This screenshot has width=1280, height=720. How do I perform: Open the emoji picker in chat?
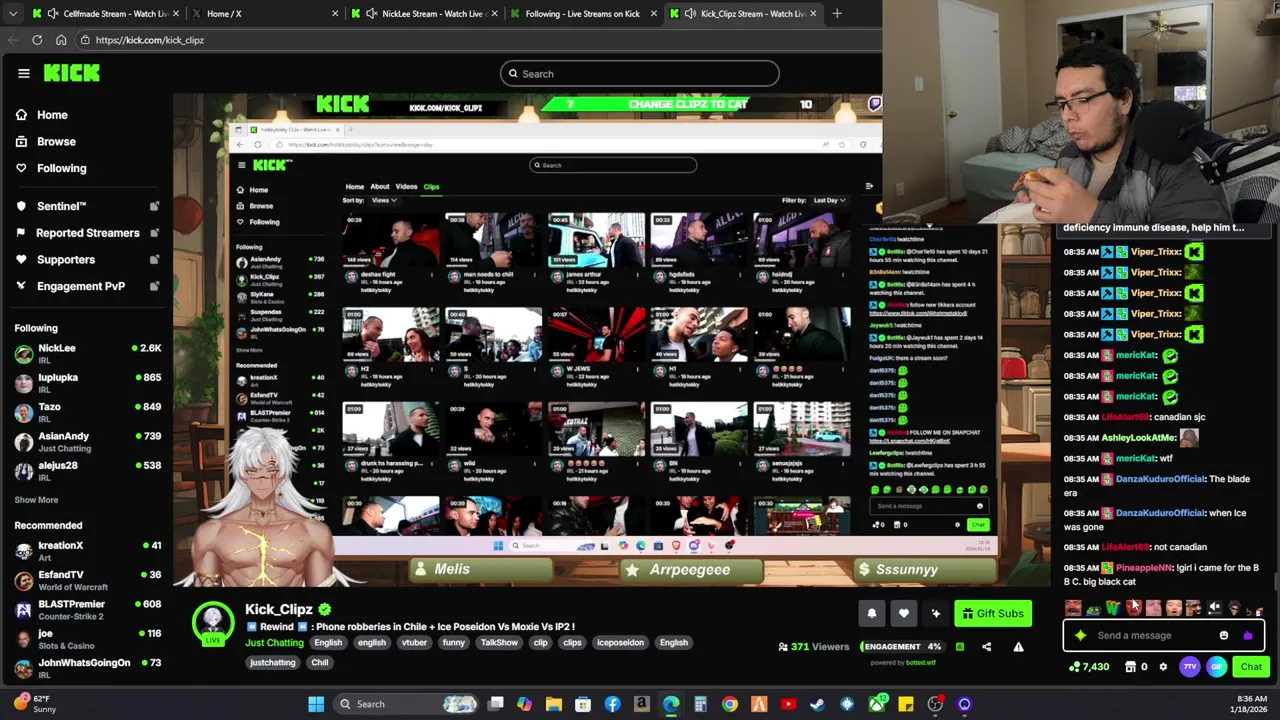(x=1224, y=635)
